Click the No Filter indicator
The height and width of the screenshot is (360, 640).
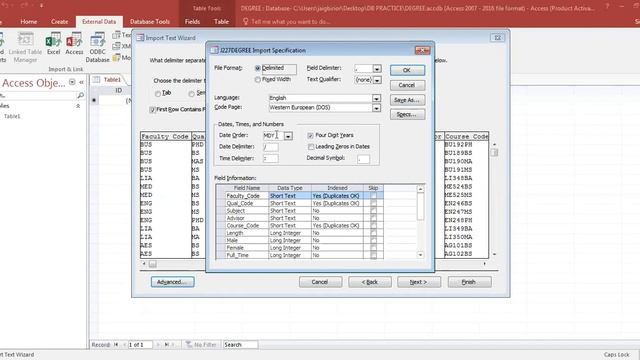[201, 345]
